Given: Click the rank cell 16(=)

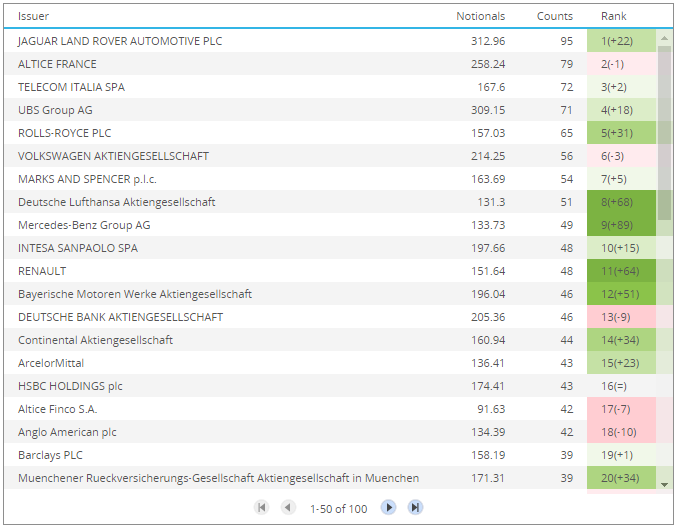Looking at the screenshot, I should coord(621,386).
